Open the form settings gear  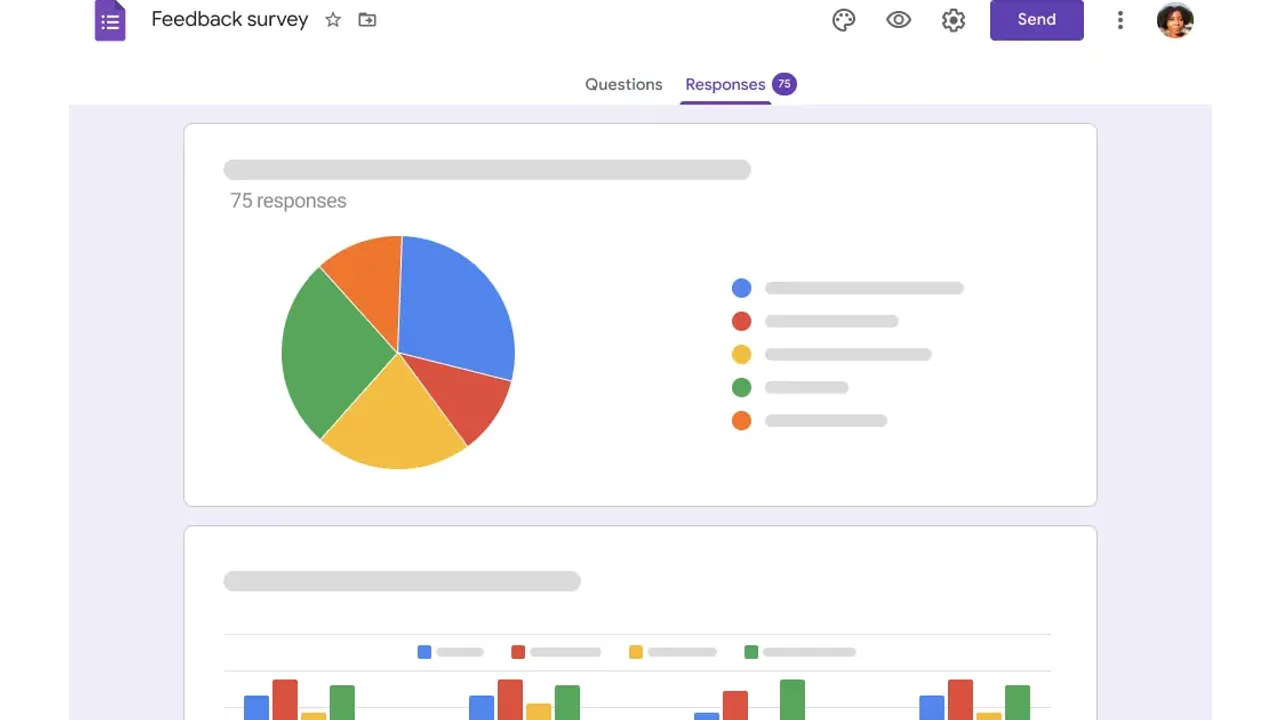click(953, 20)
